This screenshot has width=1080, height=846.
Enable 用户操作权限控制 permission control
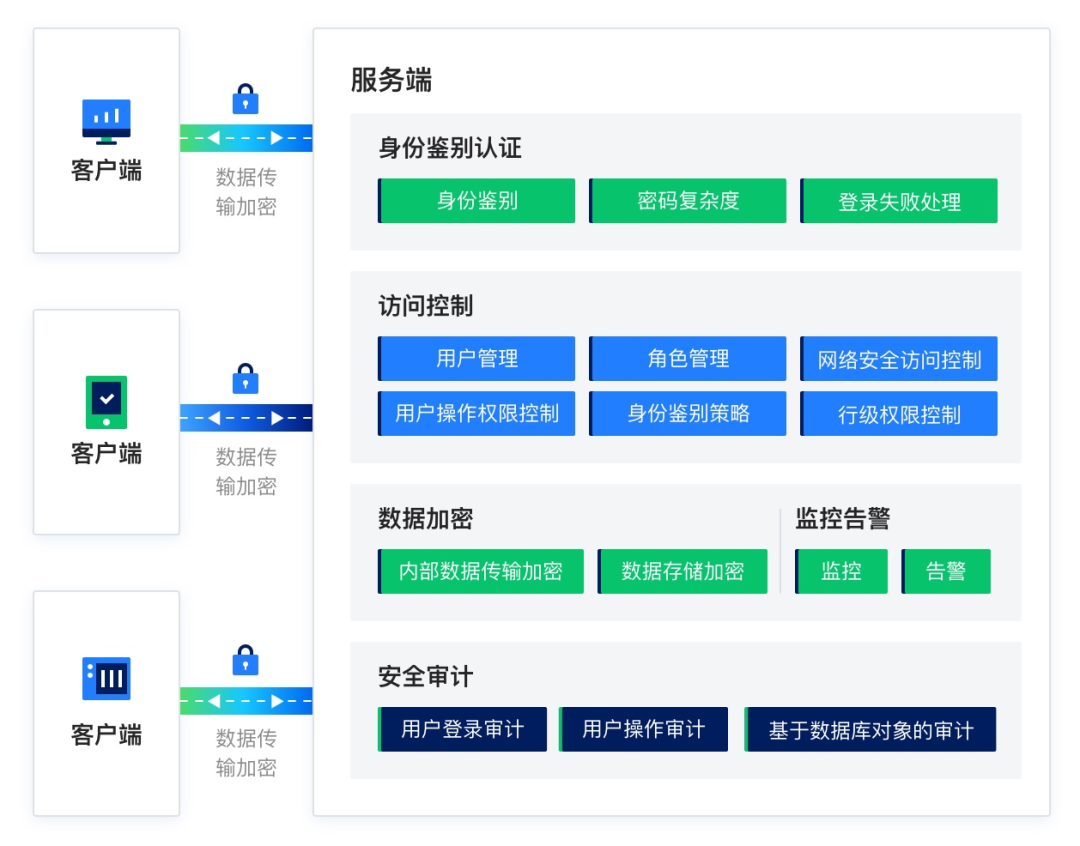(x=476, y=413)
